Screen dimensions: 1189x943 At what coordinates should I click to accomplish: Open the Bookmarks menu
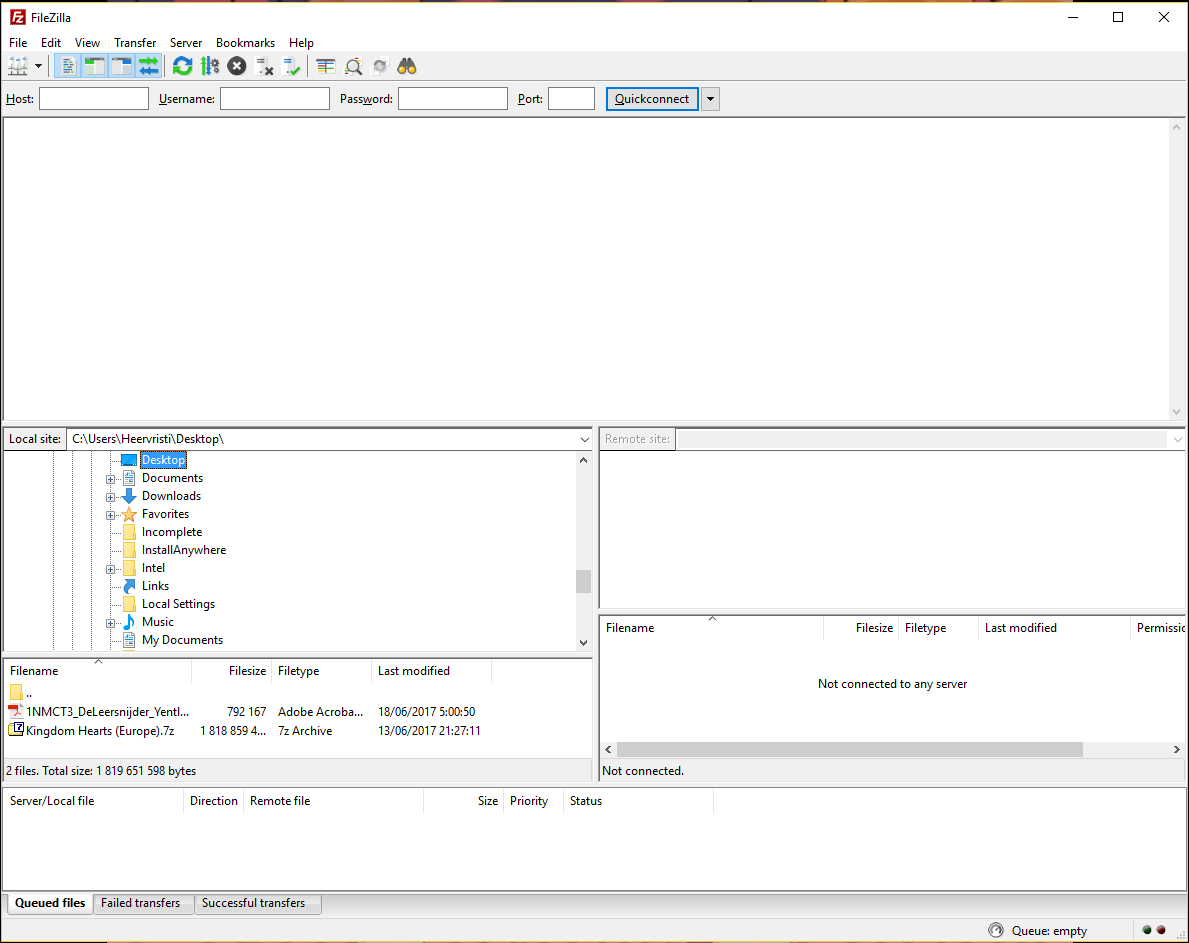pyautogui.click(x=246, y=42)
